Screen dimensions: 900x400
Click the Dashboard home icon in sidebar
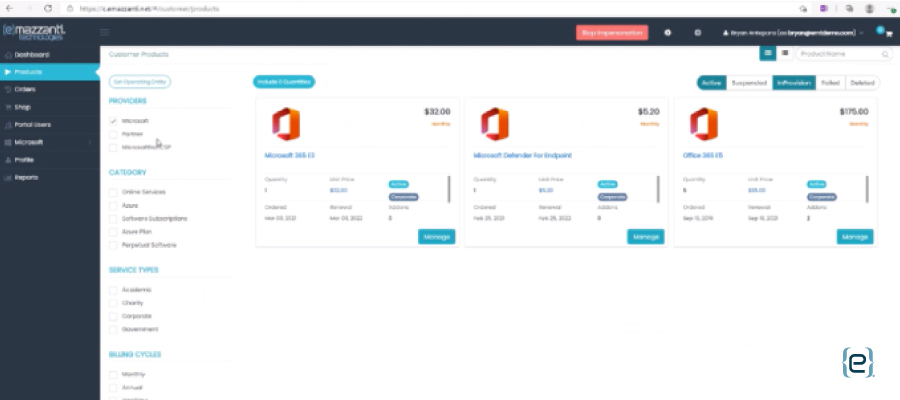pyautogui.click(x=8, y=55)
